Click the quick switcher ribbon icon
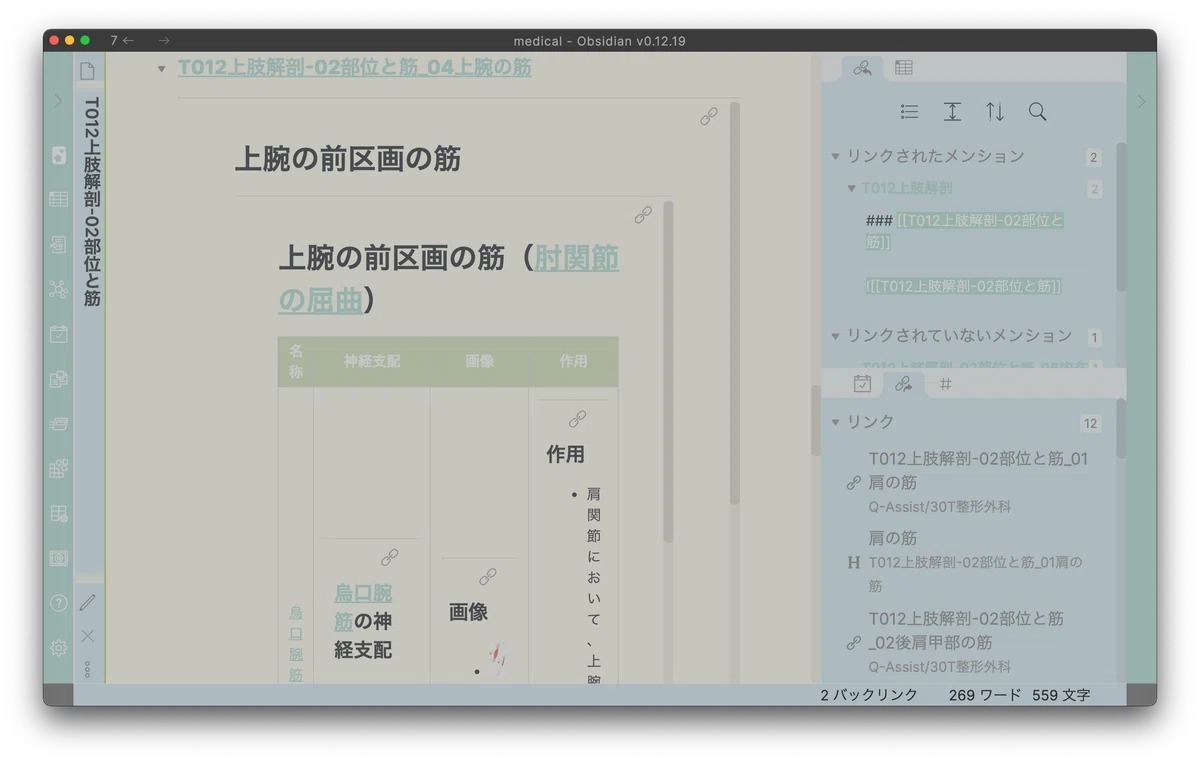1200x763 pixels. [x=58, y=244]
